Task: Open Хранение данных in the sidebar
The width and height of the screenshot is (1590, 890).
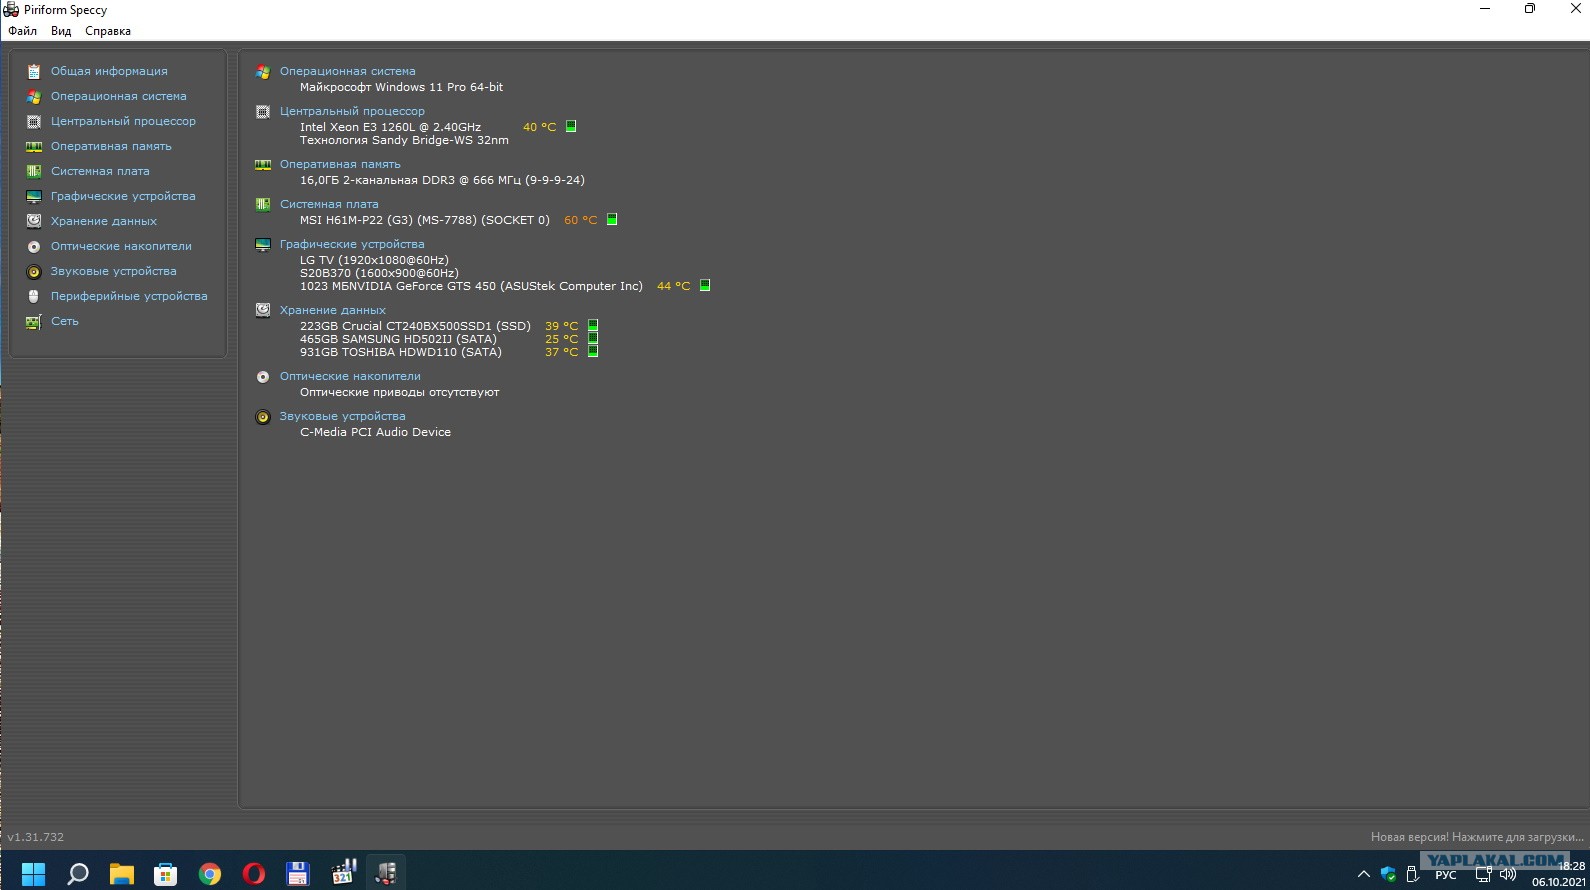Action: 104,221
